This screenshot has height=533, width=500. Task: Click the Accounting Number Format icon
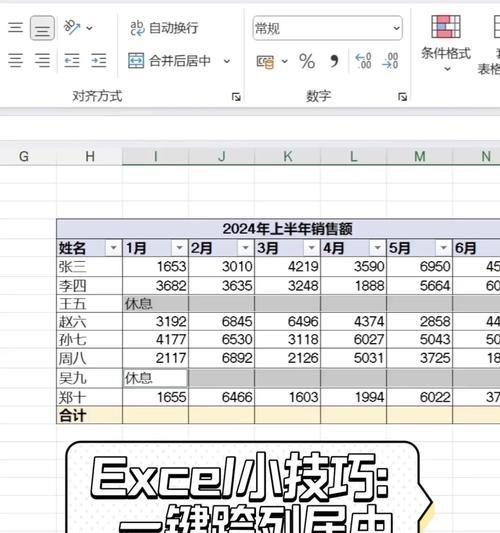click(265, 62)
